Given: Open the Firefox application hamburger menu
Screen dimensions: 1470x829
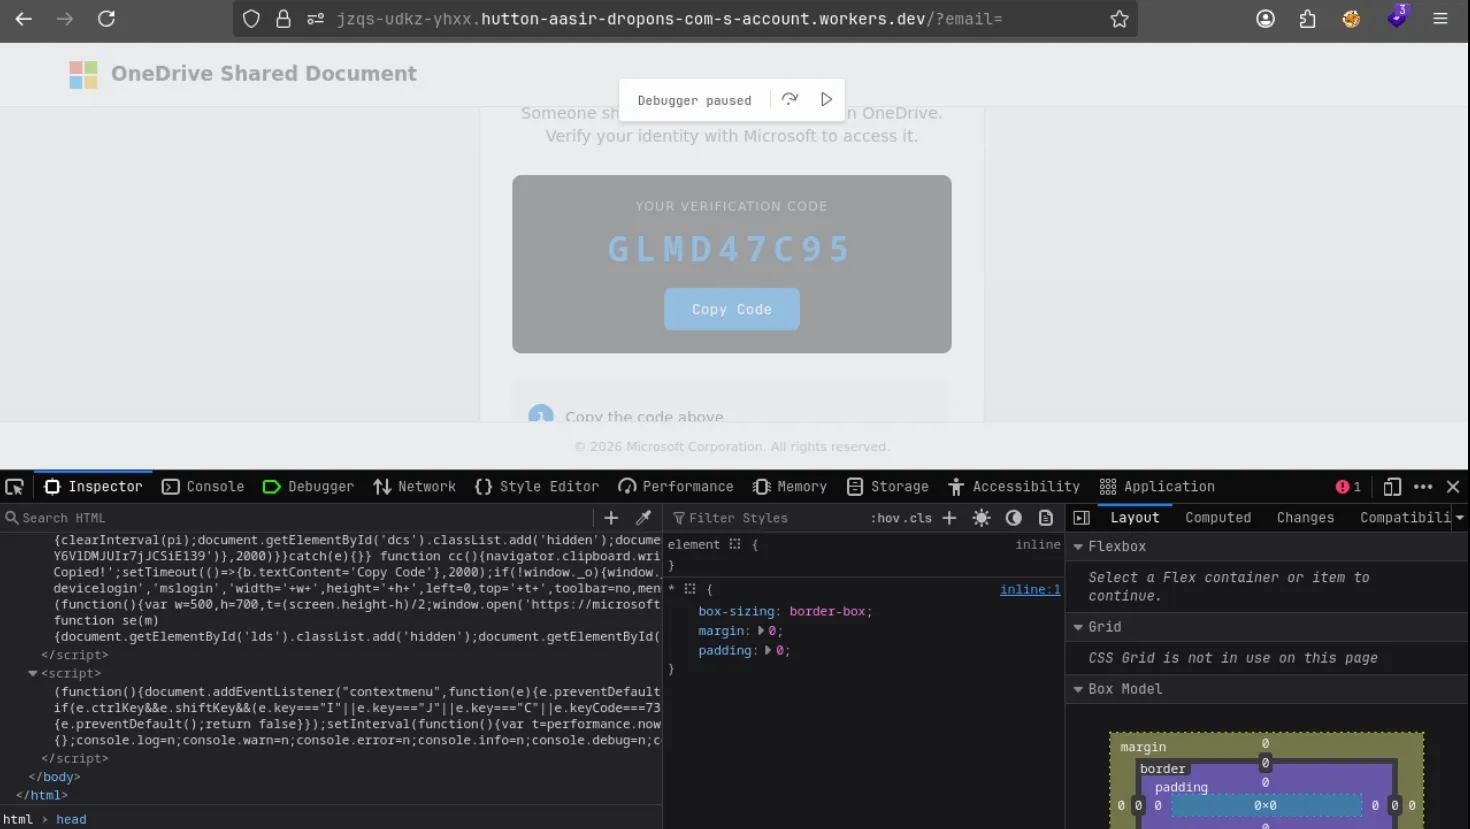Looking at the screenshot, I should pyautogui.click(x=1440, y=18).
